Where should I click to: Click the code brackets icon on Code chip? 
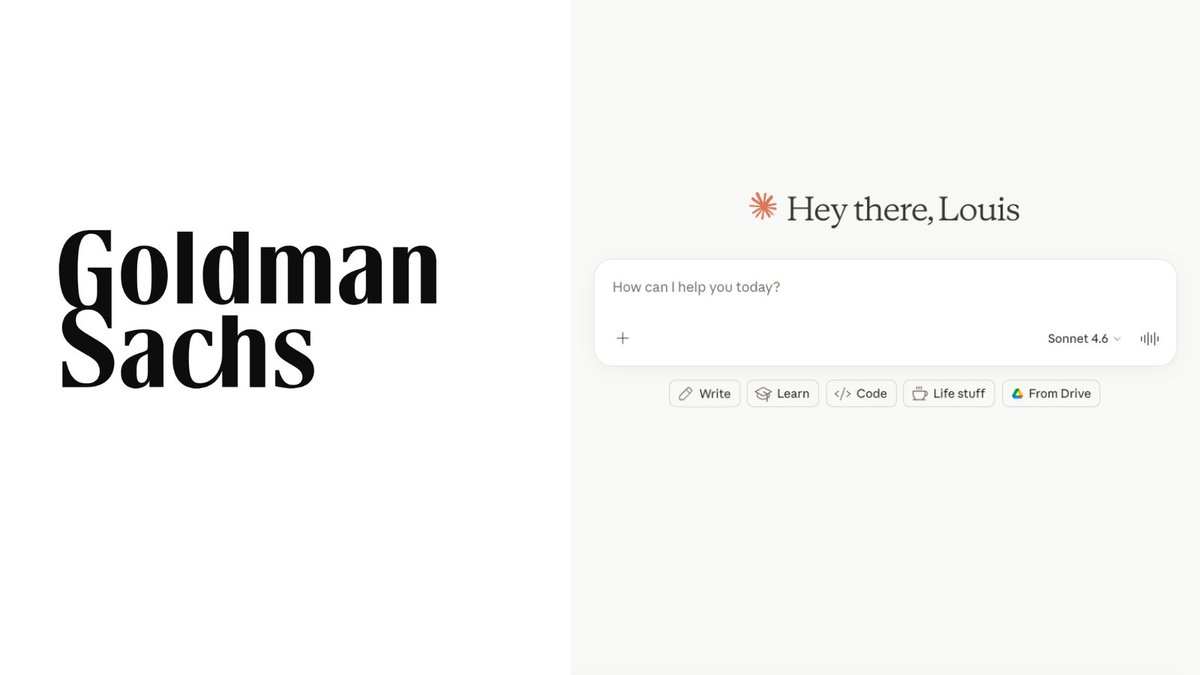tap(842, 394)
